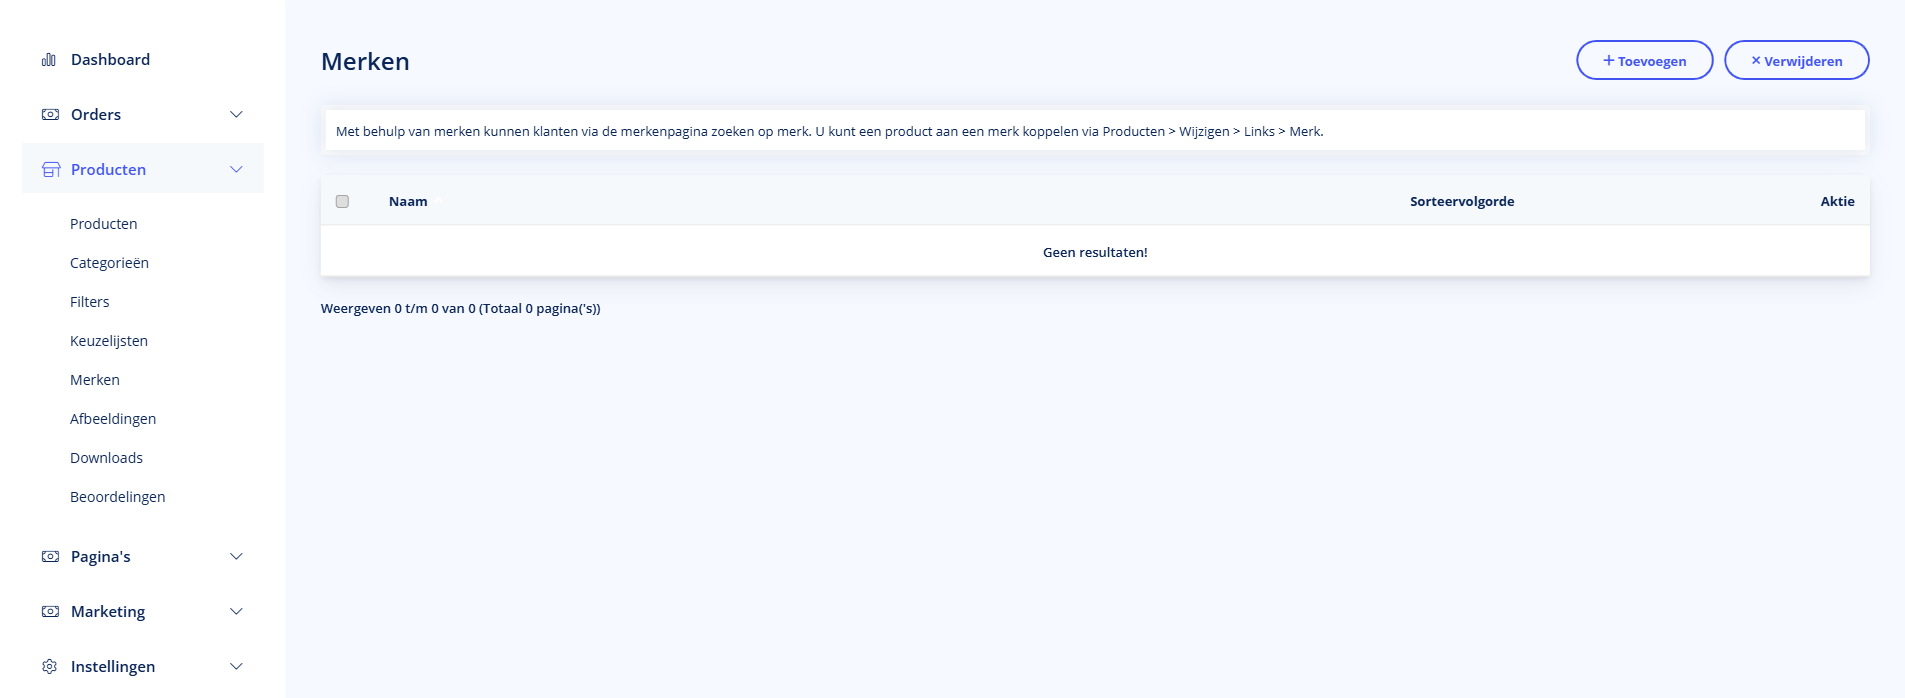Click the Dashboard bar chart icon
Viewport: 1905px width, 698px height.
coord(49,60)
